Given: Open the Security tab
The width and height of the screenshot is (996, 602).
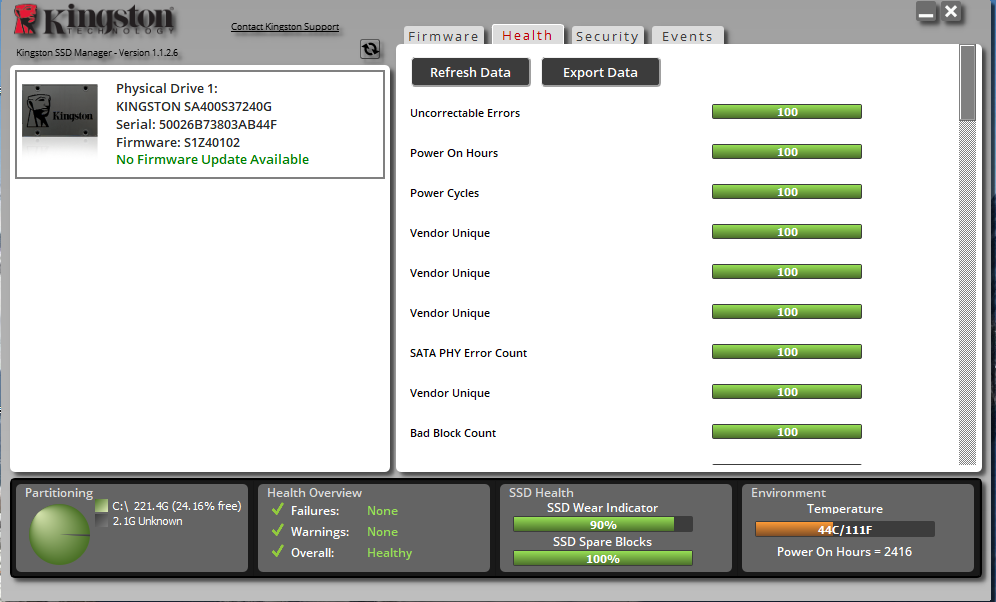Looking at the screenshot, I should [x=607, y=36].
